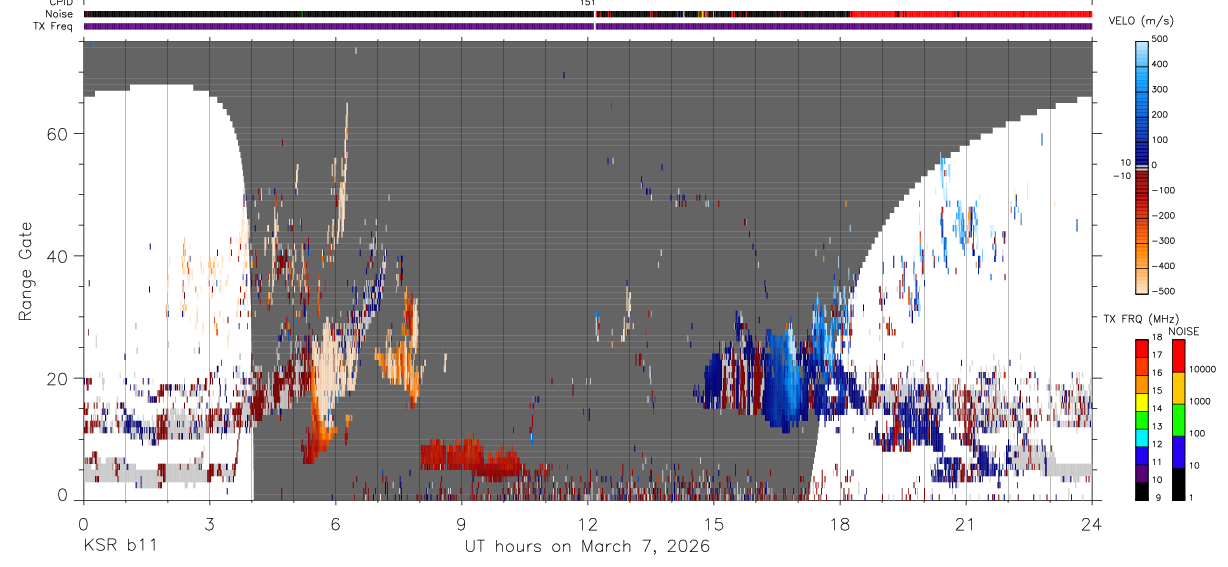
Task: Click the gray zero-velocity band in colorbar
Action: [x=1141, y=166]
